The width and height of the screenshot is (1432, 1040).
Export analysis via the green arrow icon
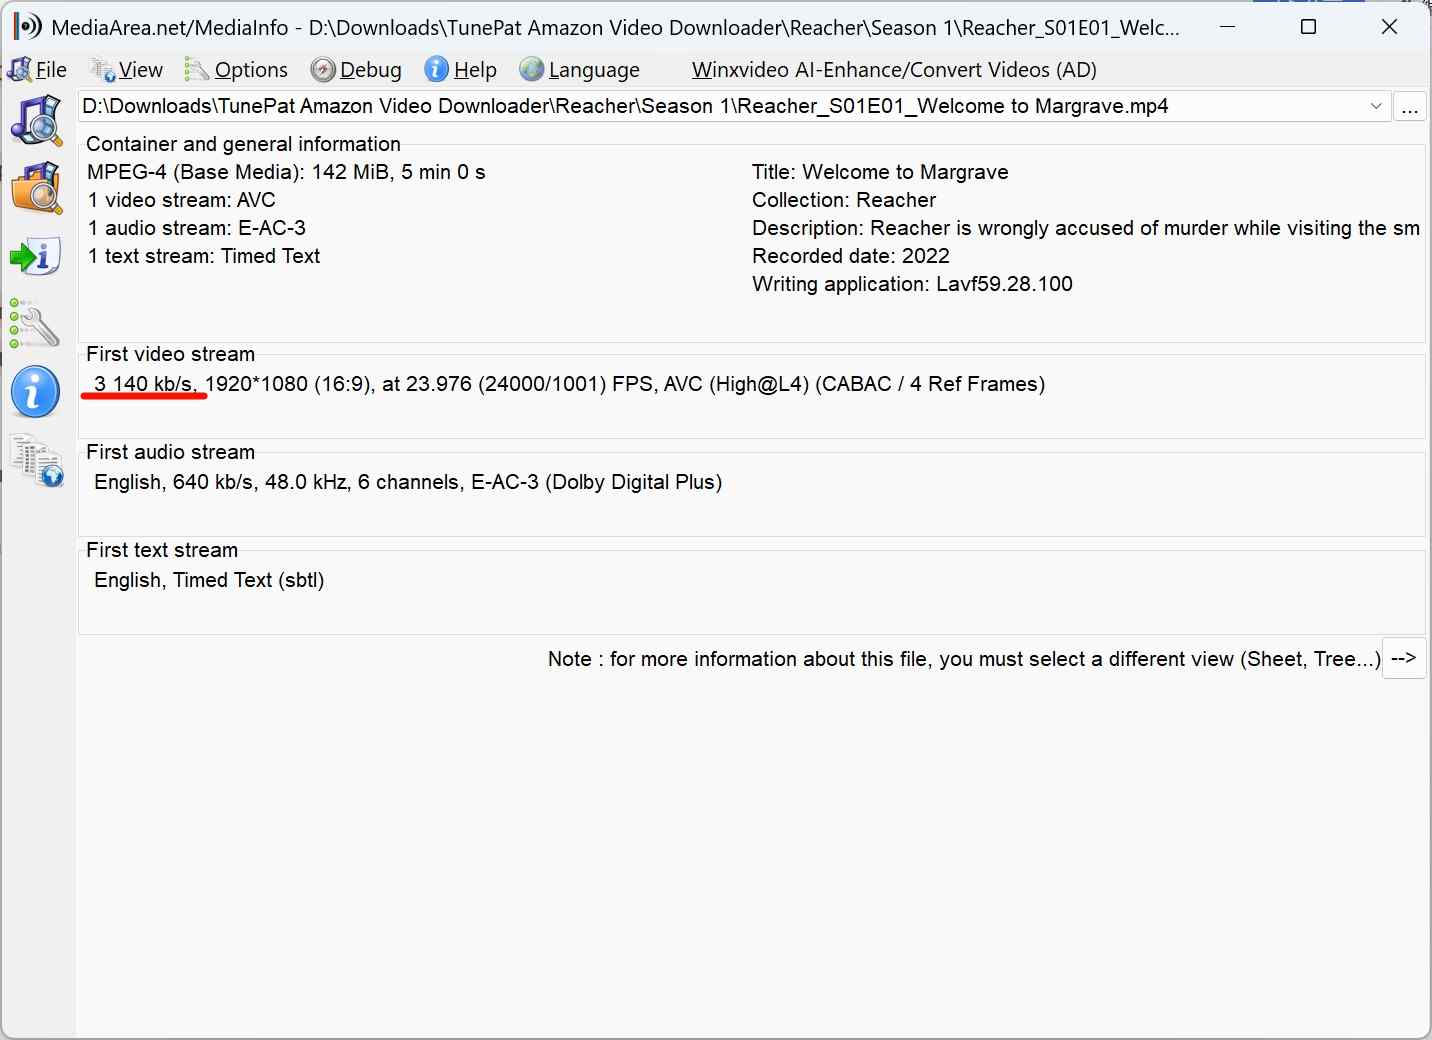click(x=36, y=256)
